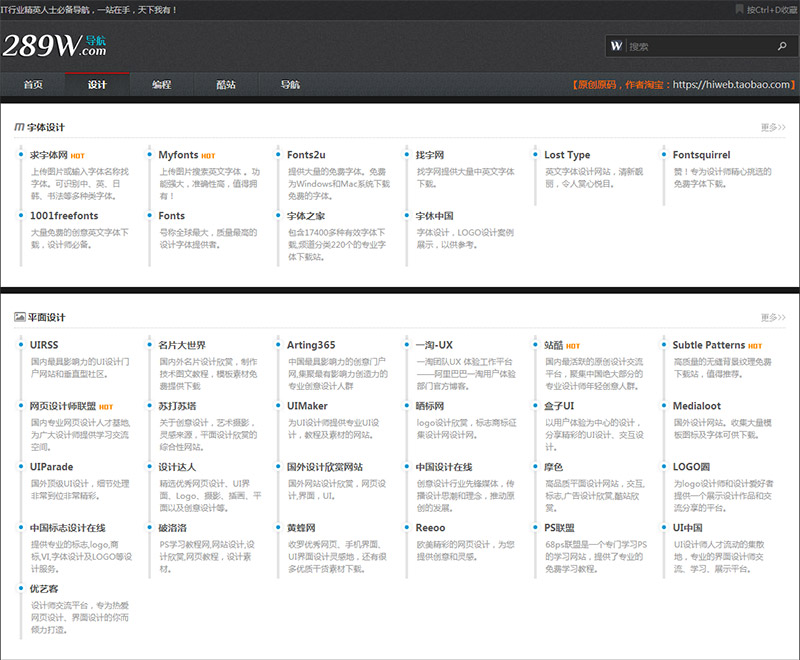The height and width of the screenshot is (660, 800).
Task: Click the HOT badge next to 站酷
Action: 573,346
